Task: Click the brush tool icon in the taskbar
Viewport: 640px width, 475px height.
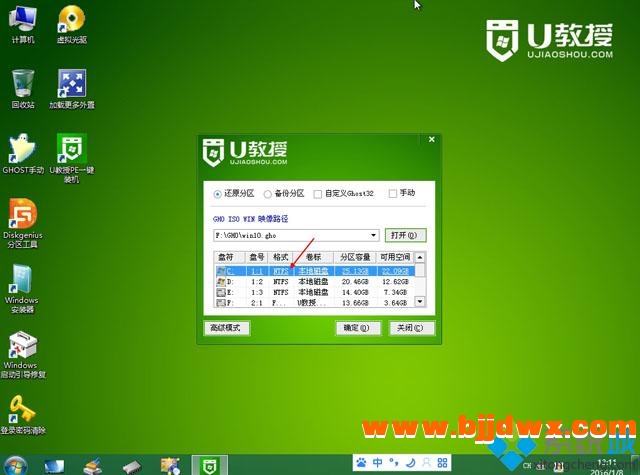Action: 93,466
